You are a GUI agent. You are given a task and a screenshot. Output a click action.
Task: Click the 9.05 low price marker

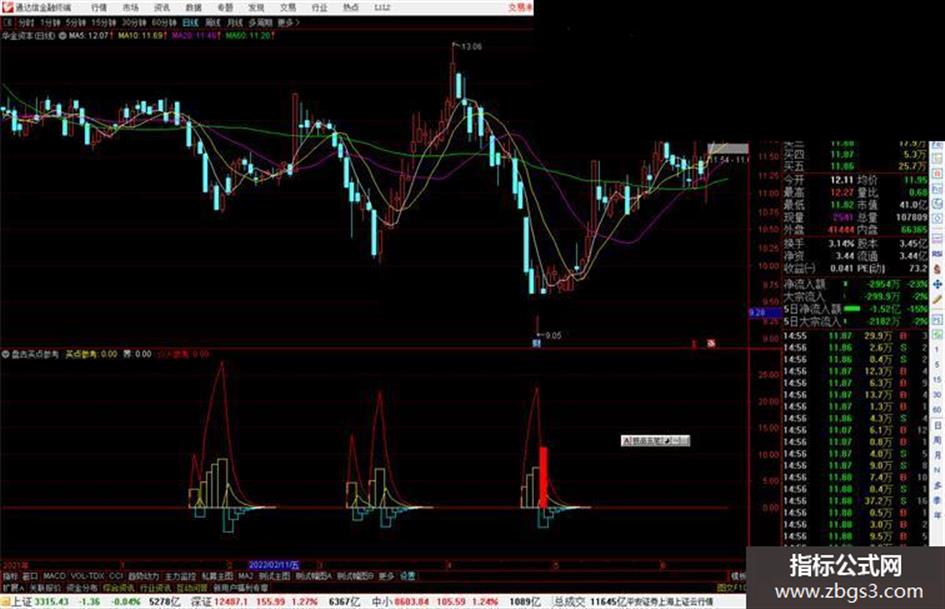click(552, 335)
